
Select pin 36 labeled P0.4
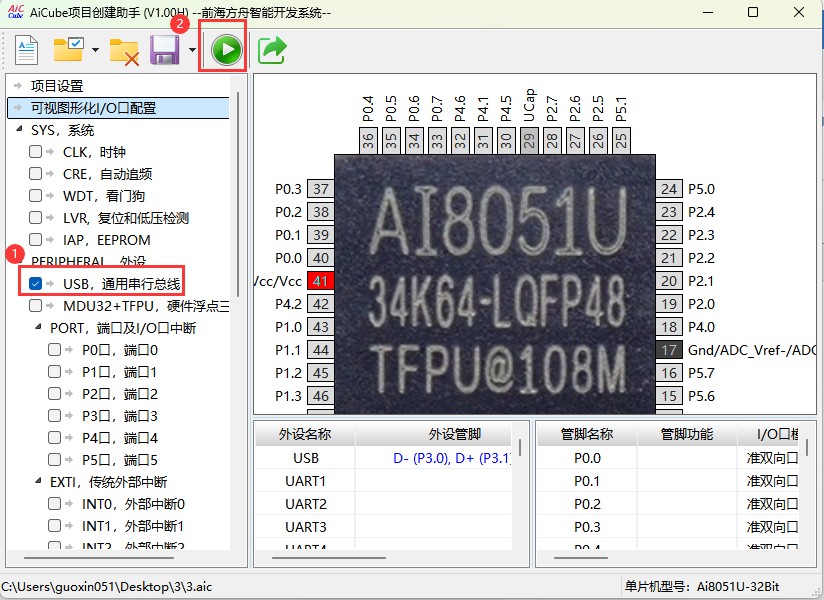[x=368, y=141]
